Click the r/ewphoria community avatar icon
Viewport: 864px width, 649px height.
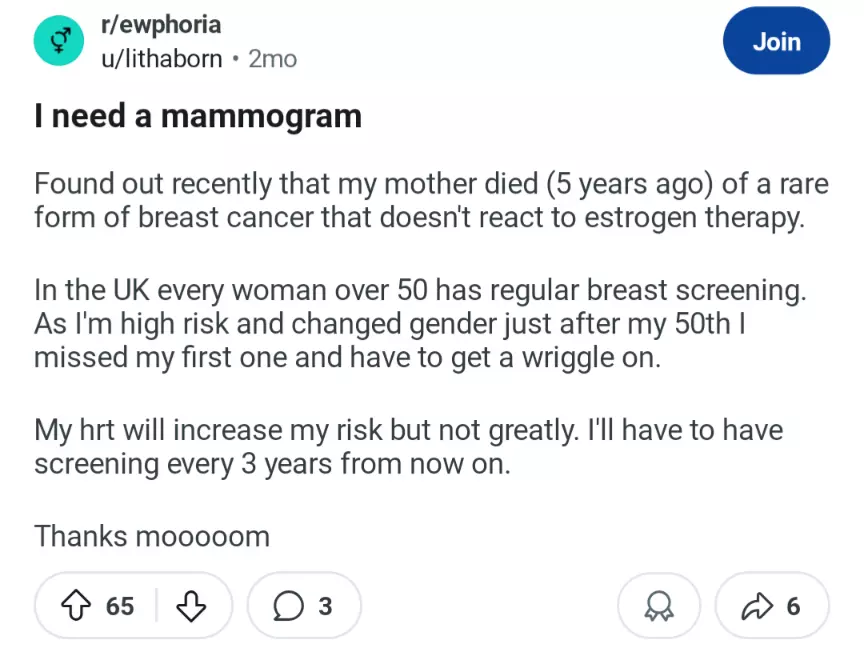click(59, 42)
